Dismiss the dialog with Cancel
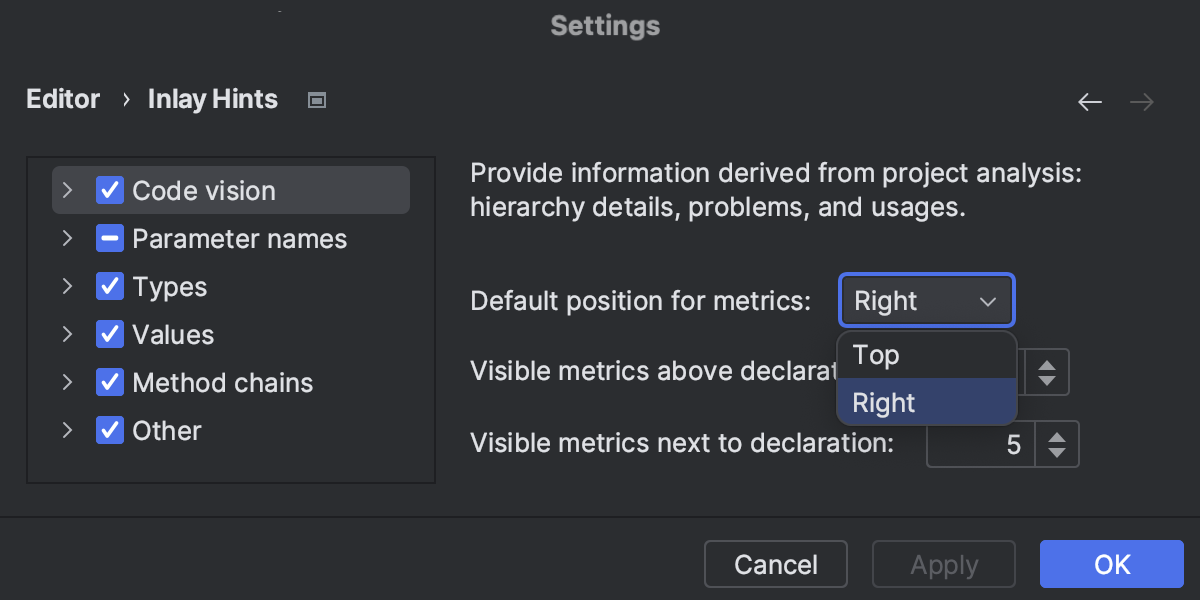The image size is (1200, 600). click(775, 563)
